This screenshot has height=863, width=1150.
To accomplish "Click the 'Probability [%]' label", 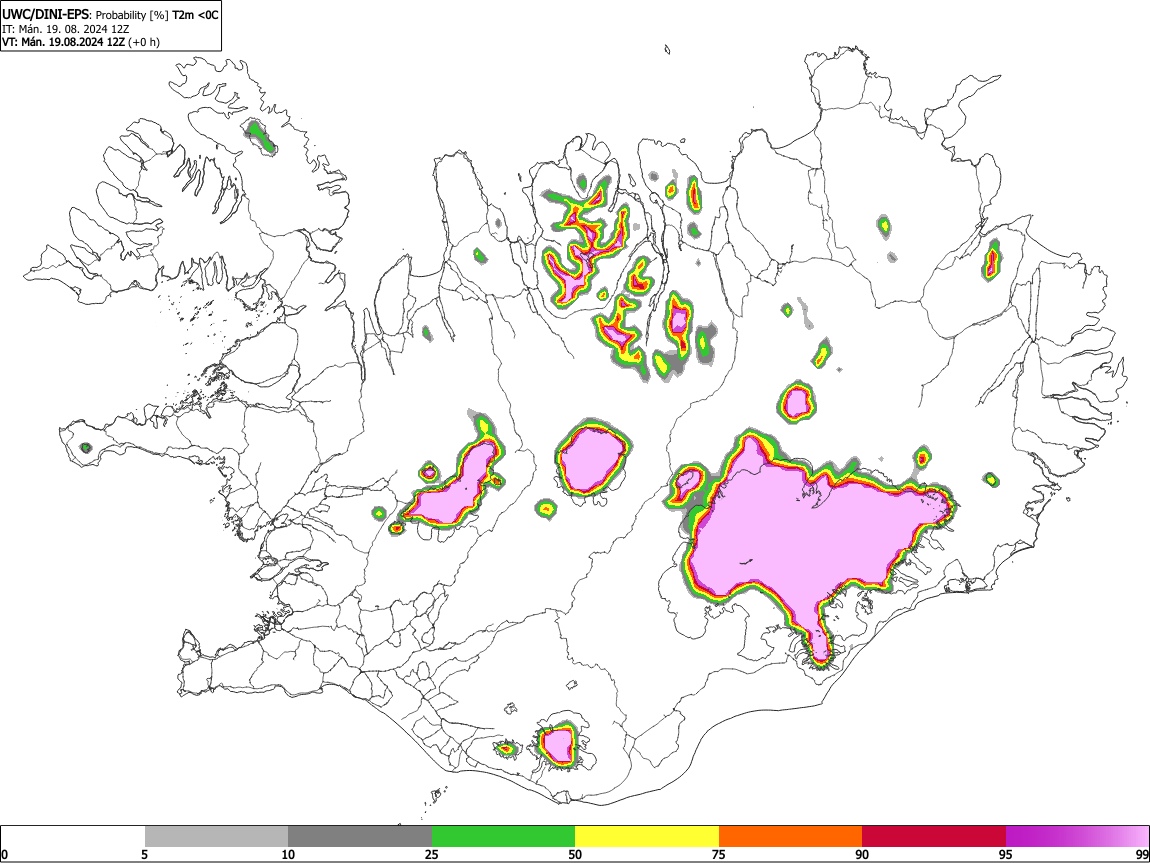I will tap(132, 15).
